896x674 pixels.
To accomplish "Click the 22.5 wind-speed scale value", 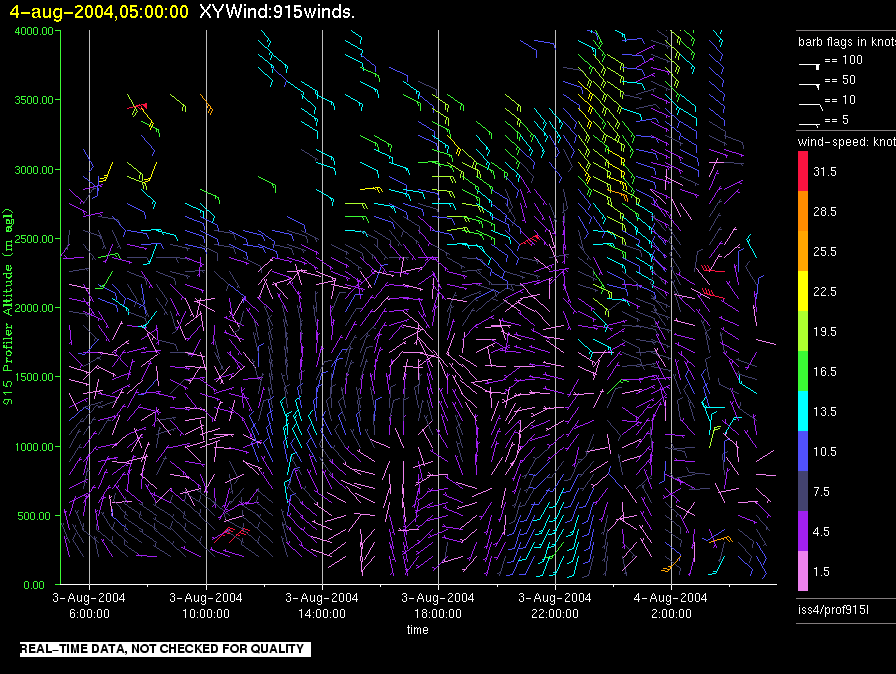I will tap(825, 291).
